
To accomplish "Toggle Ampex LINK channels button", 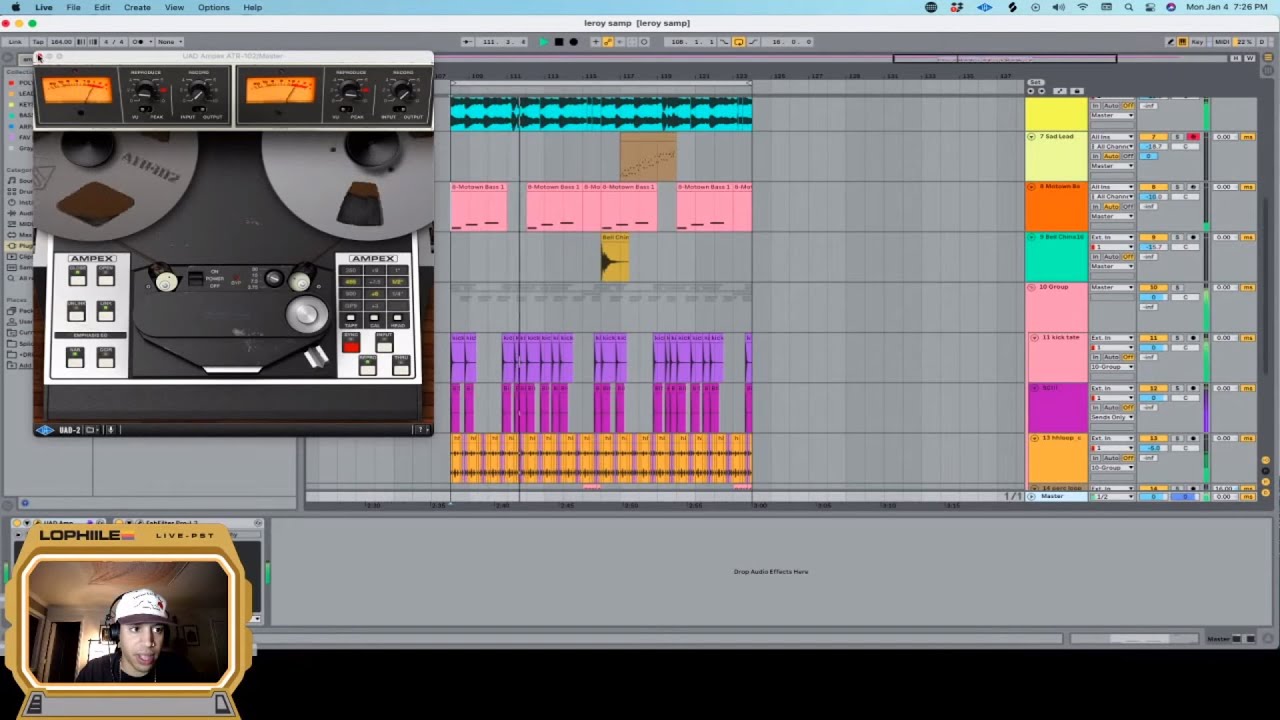I will tap(105, 312).
